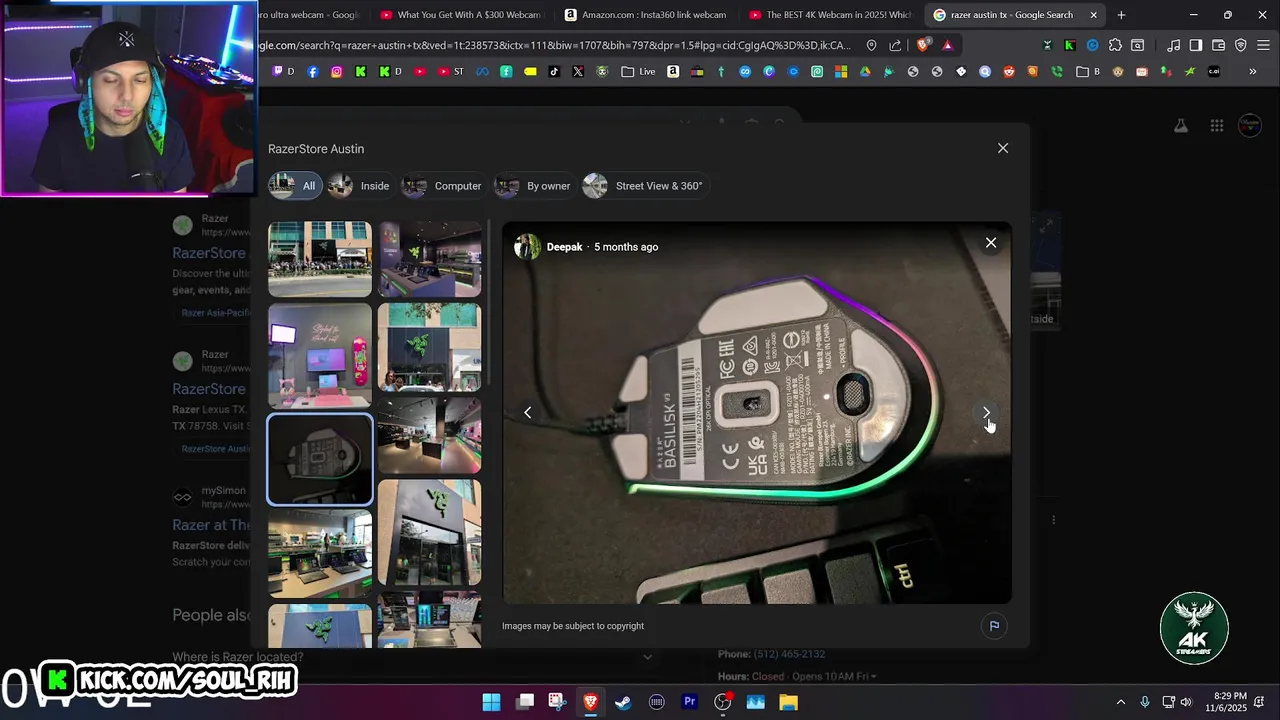Open the 'Razer at The' mySimon result link
The width and height of the screenshot is (1280, 720).
click(x=212, y=525)
